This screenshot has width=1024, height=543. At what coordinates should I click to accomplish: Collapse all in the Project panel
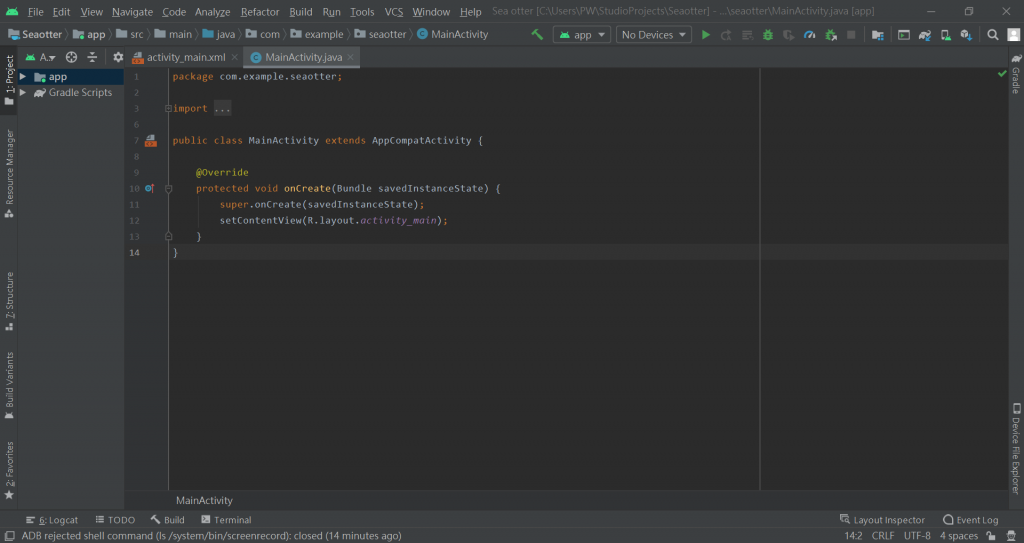92,58
